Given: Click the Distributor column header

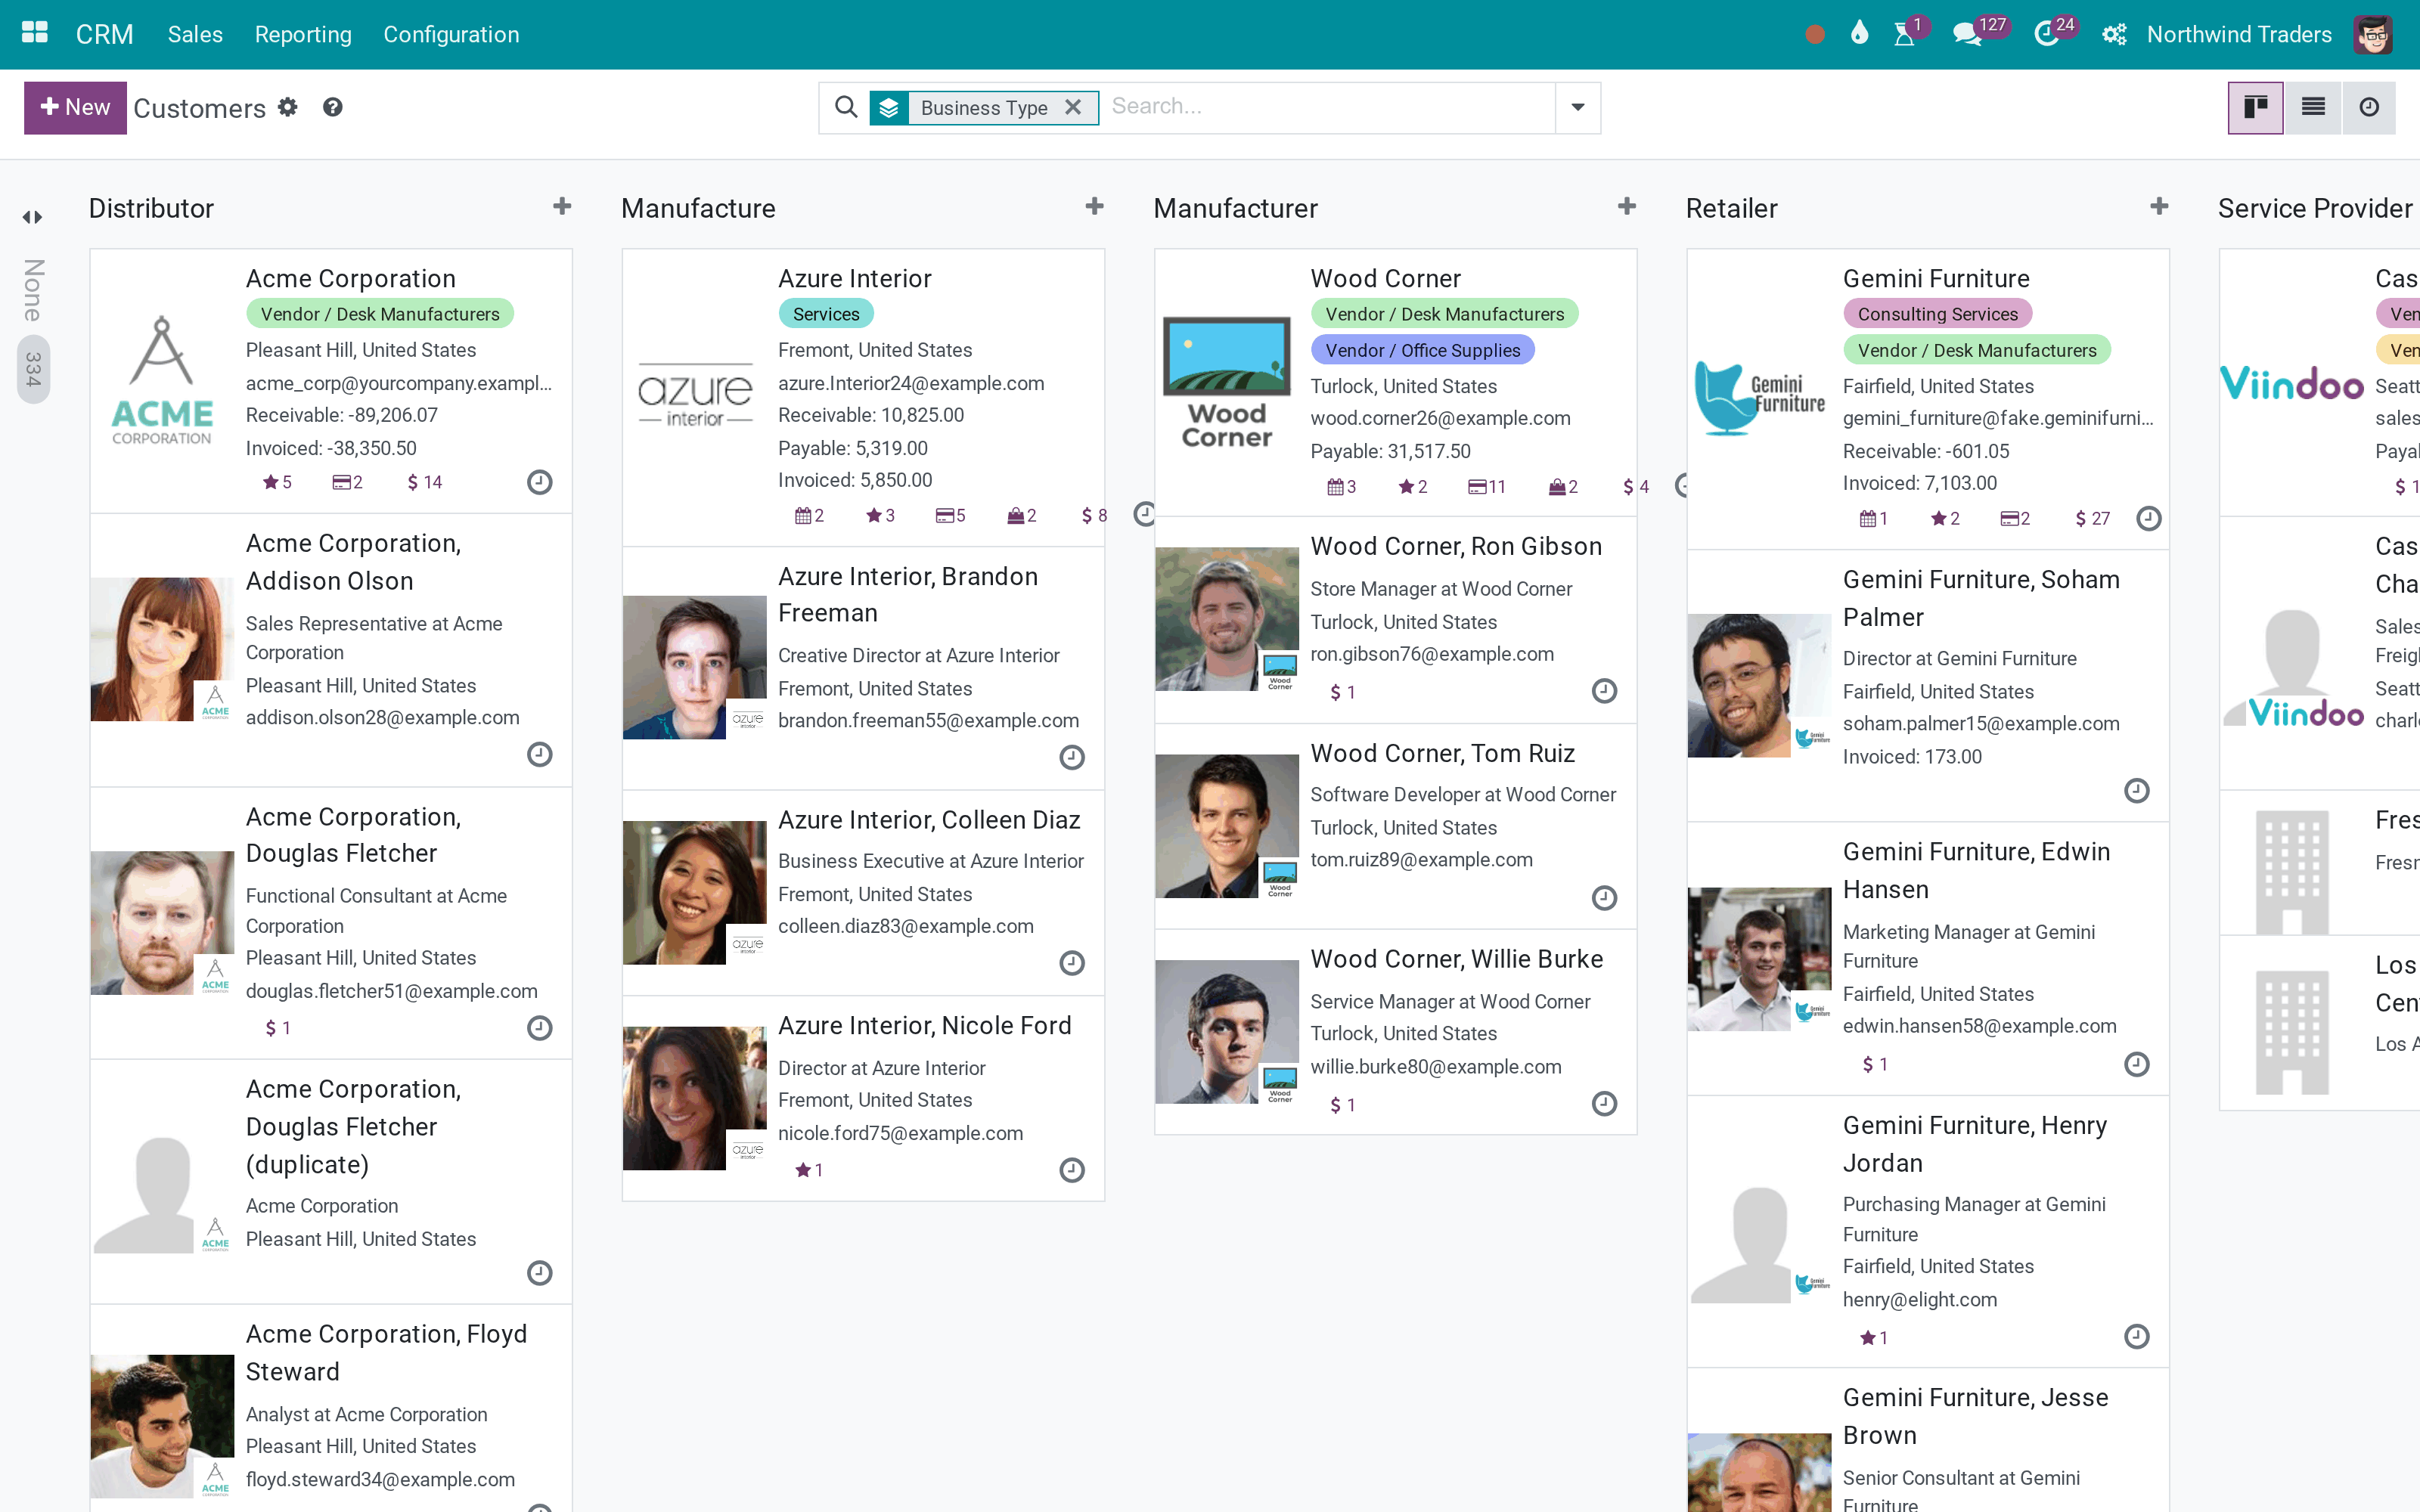Looking at the screenshot, I should 151,208.
